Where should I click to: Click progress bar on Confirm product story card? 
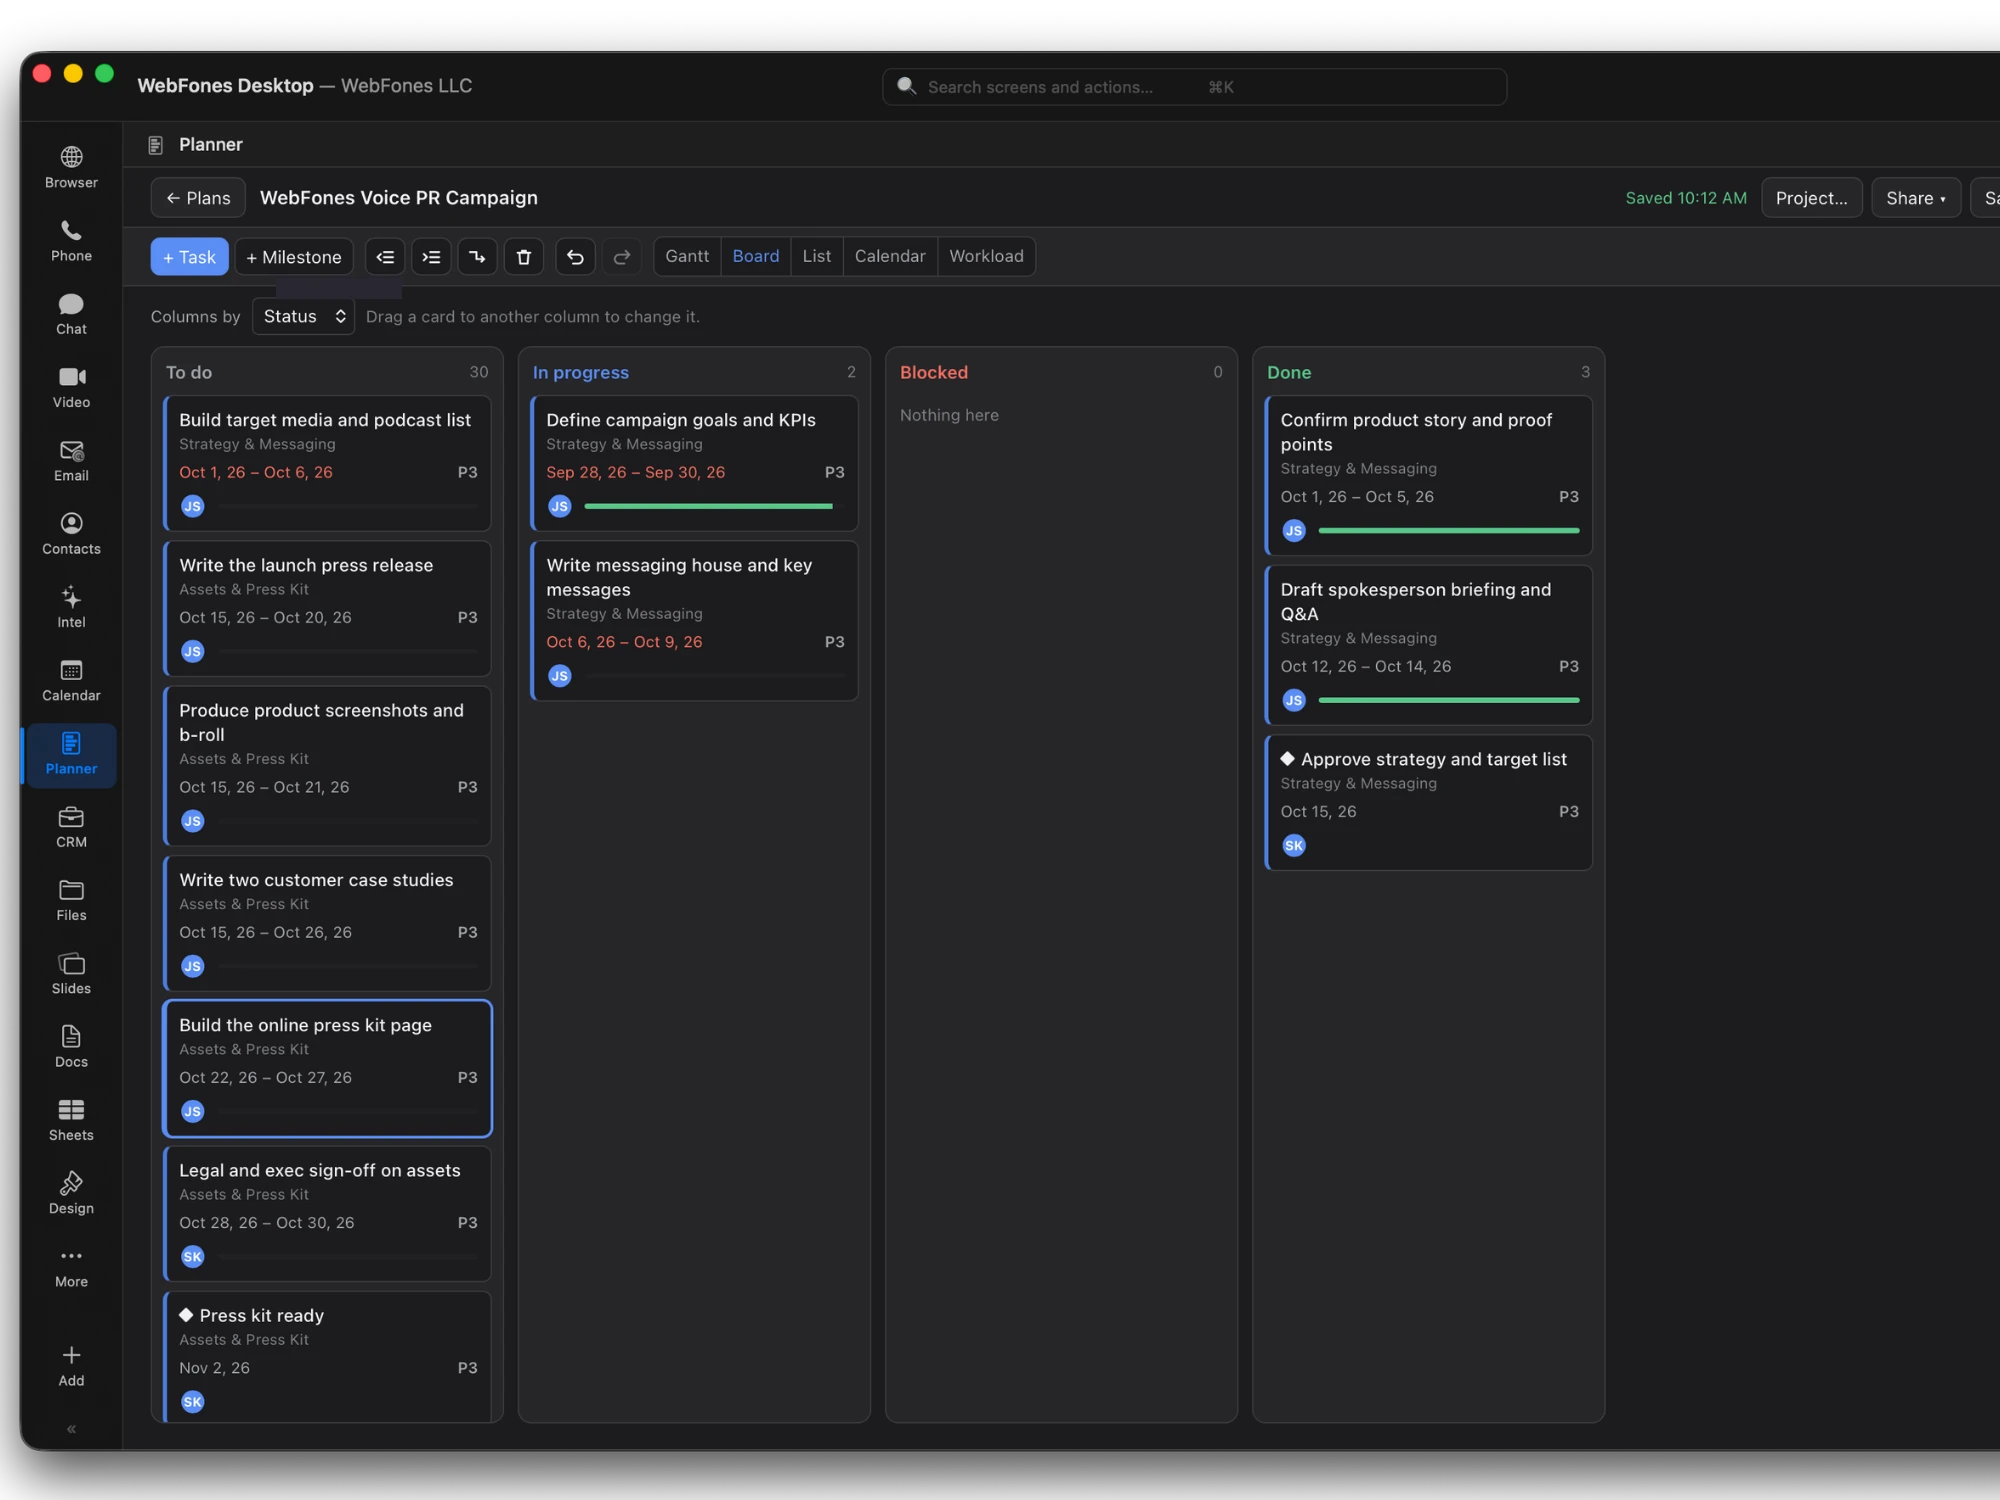pos(1448,531)
